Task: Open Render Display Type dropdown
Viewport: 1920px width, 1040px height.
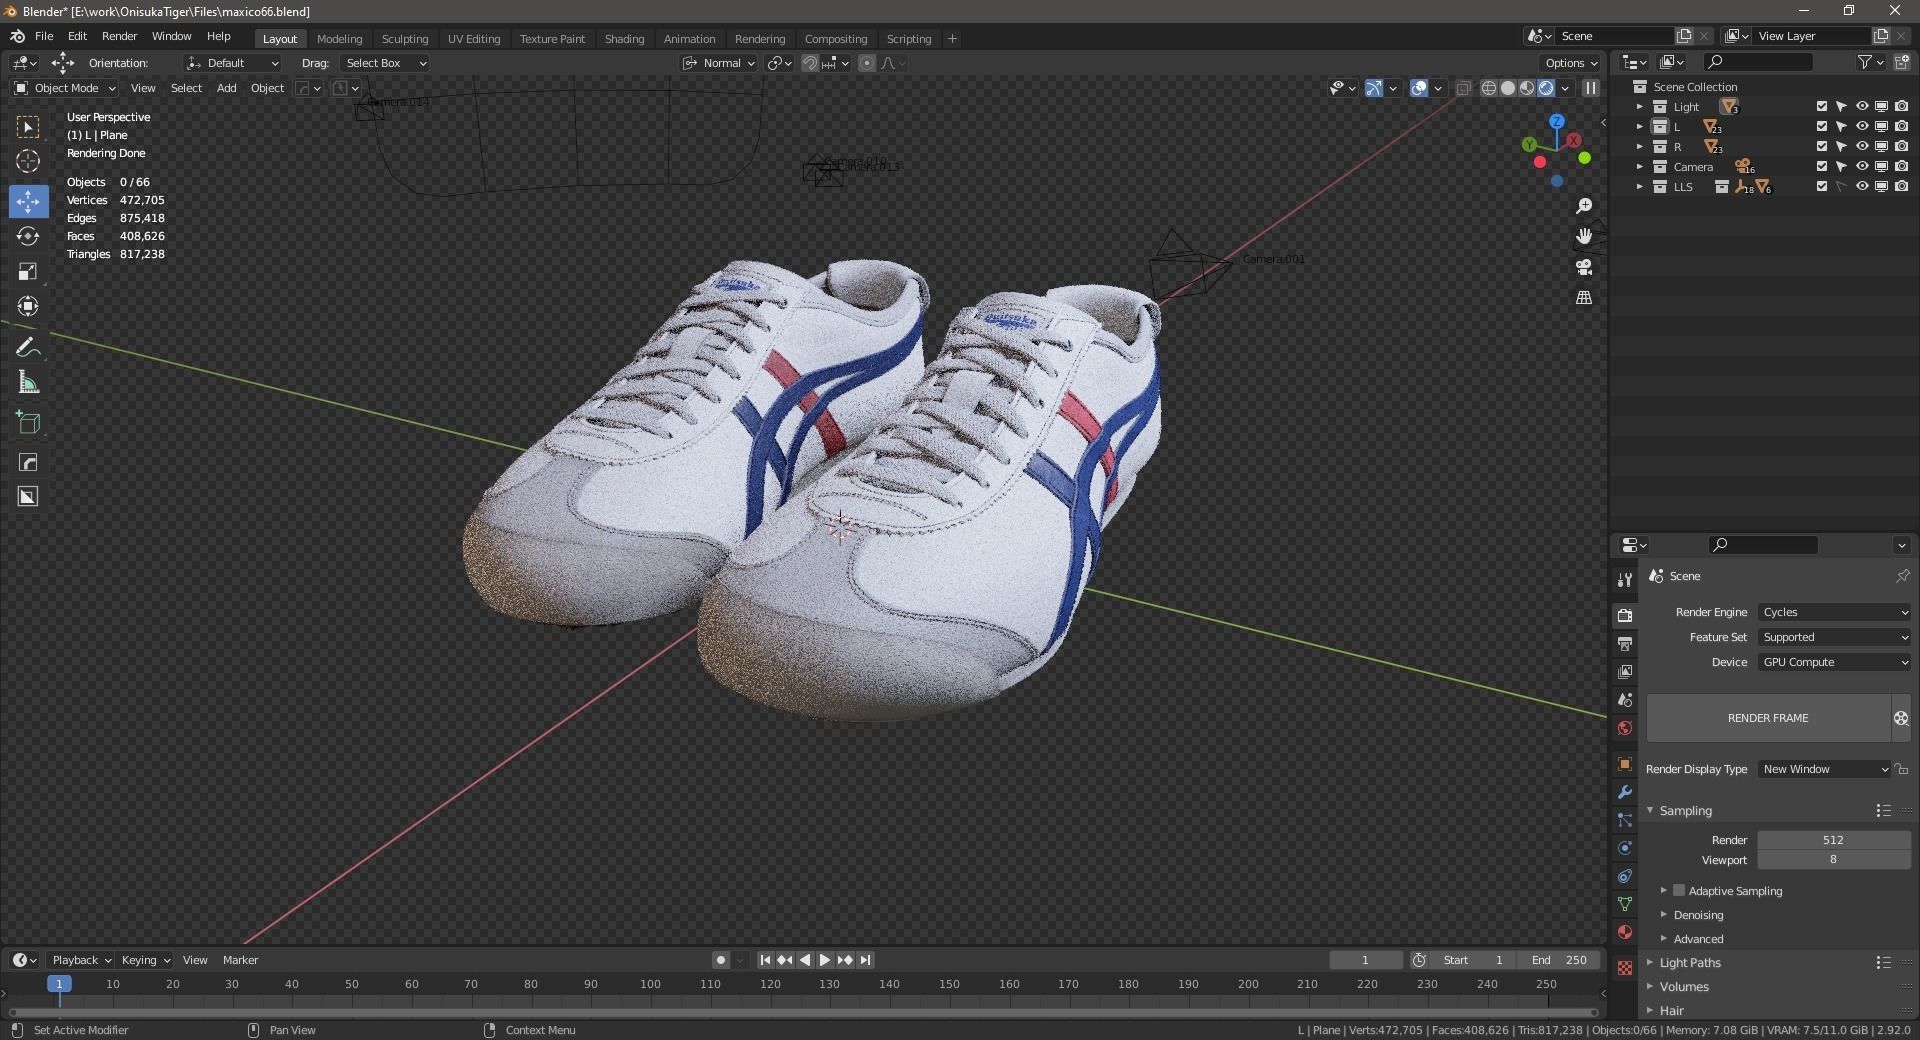Action: tap(1825, 769)
